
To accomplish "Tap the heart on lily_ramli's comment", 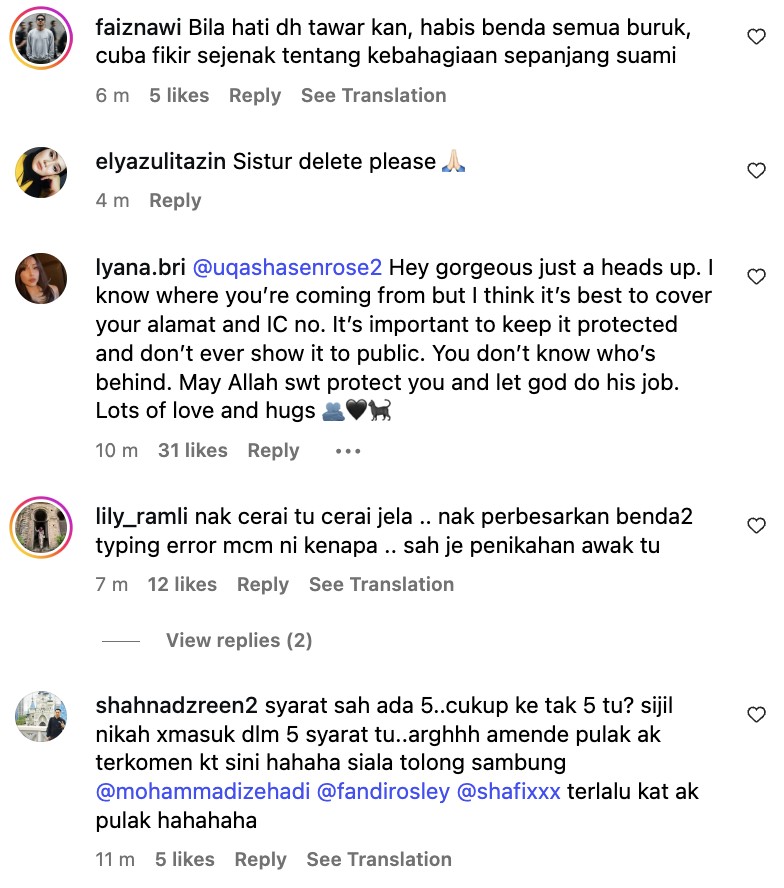I will [757, 525].
